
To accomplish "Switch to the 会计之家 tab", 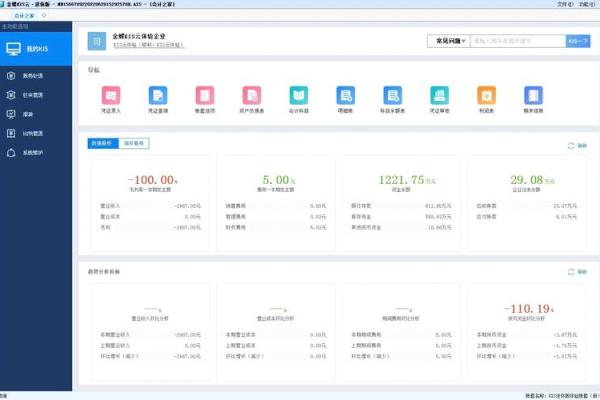I will click(x=24, y=16).
